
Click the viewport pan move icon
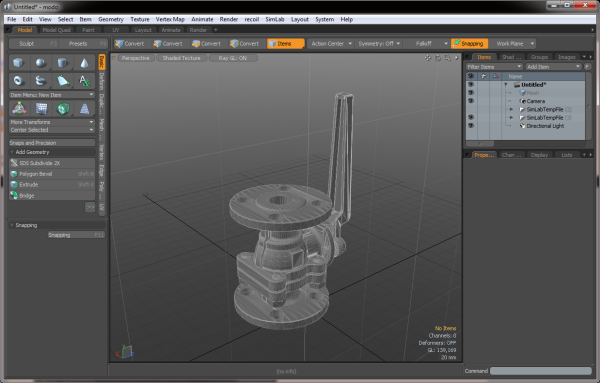(427, 58)
